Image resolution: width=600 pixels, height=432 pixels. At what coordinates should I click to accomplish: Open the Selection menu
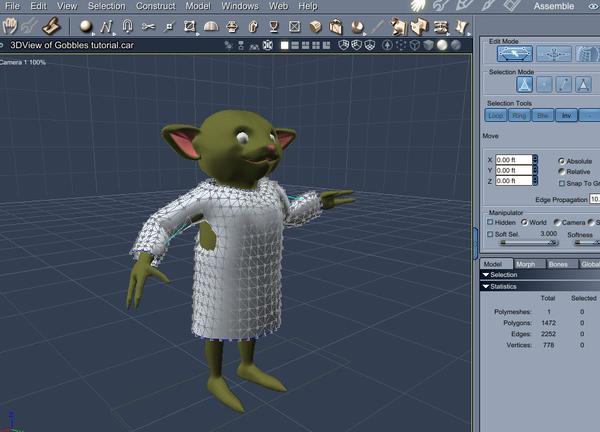[x=106, y=6]
